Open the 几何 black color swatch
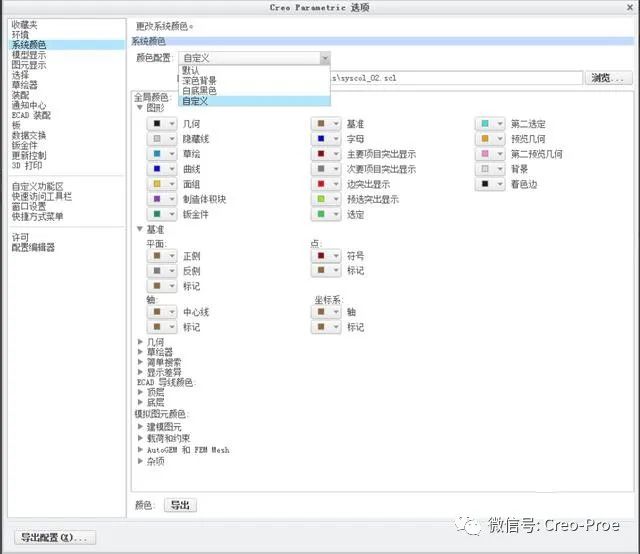Screen dimensions: 640x554 pyautogui.click(x=162, y=124)
